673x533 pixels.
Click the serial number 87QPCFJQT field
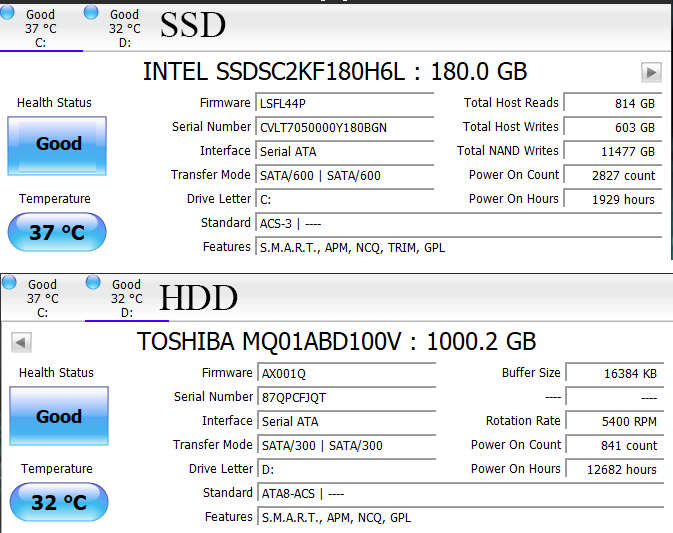point(347,397)
